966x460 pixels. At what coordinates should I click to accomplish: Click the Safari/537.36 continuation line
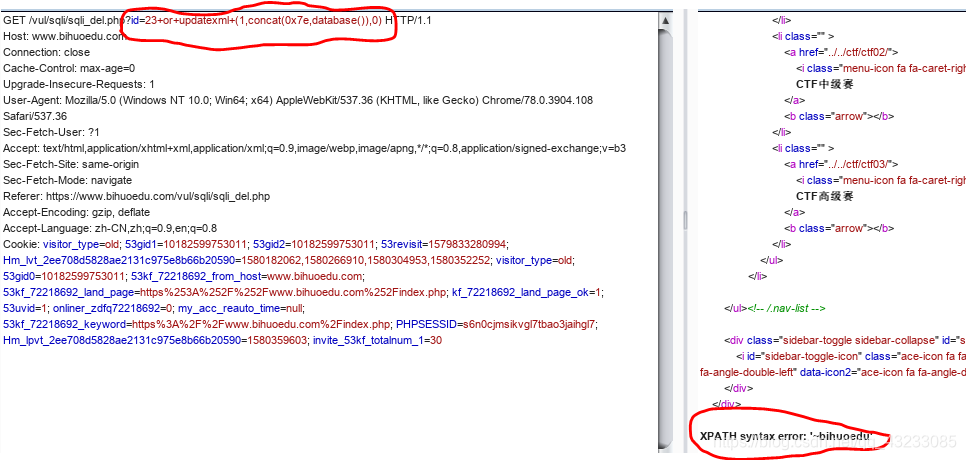point(35,116)
